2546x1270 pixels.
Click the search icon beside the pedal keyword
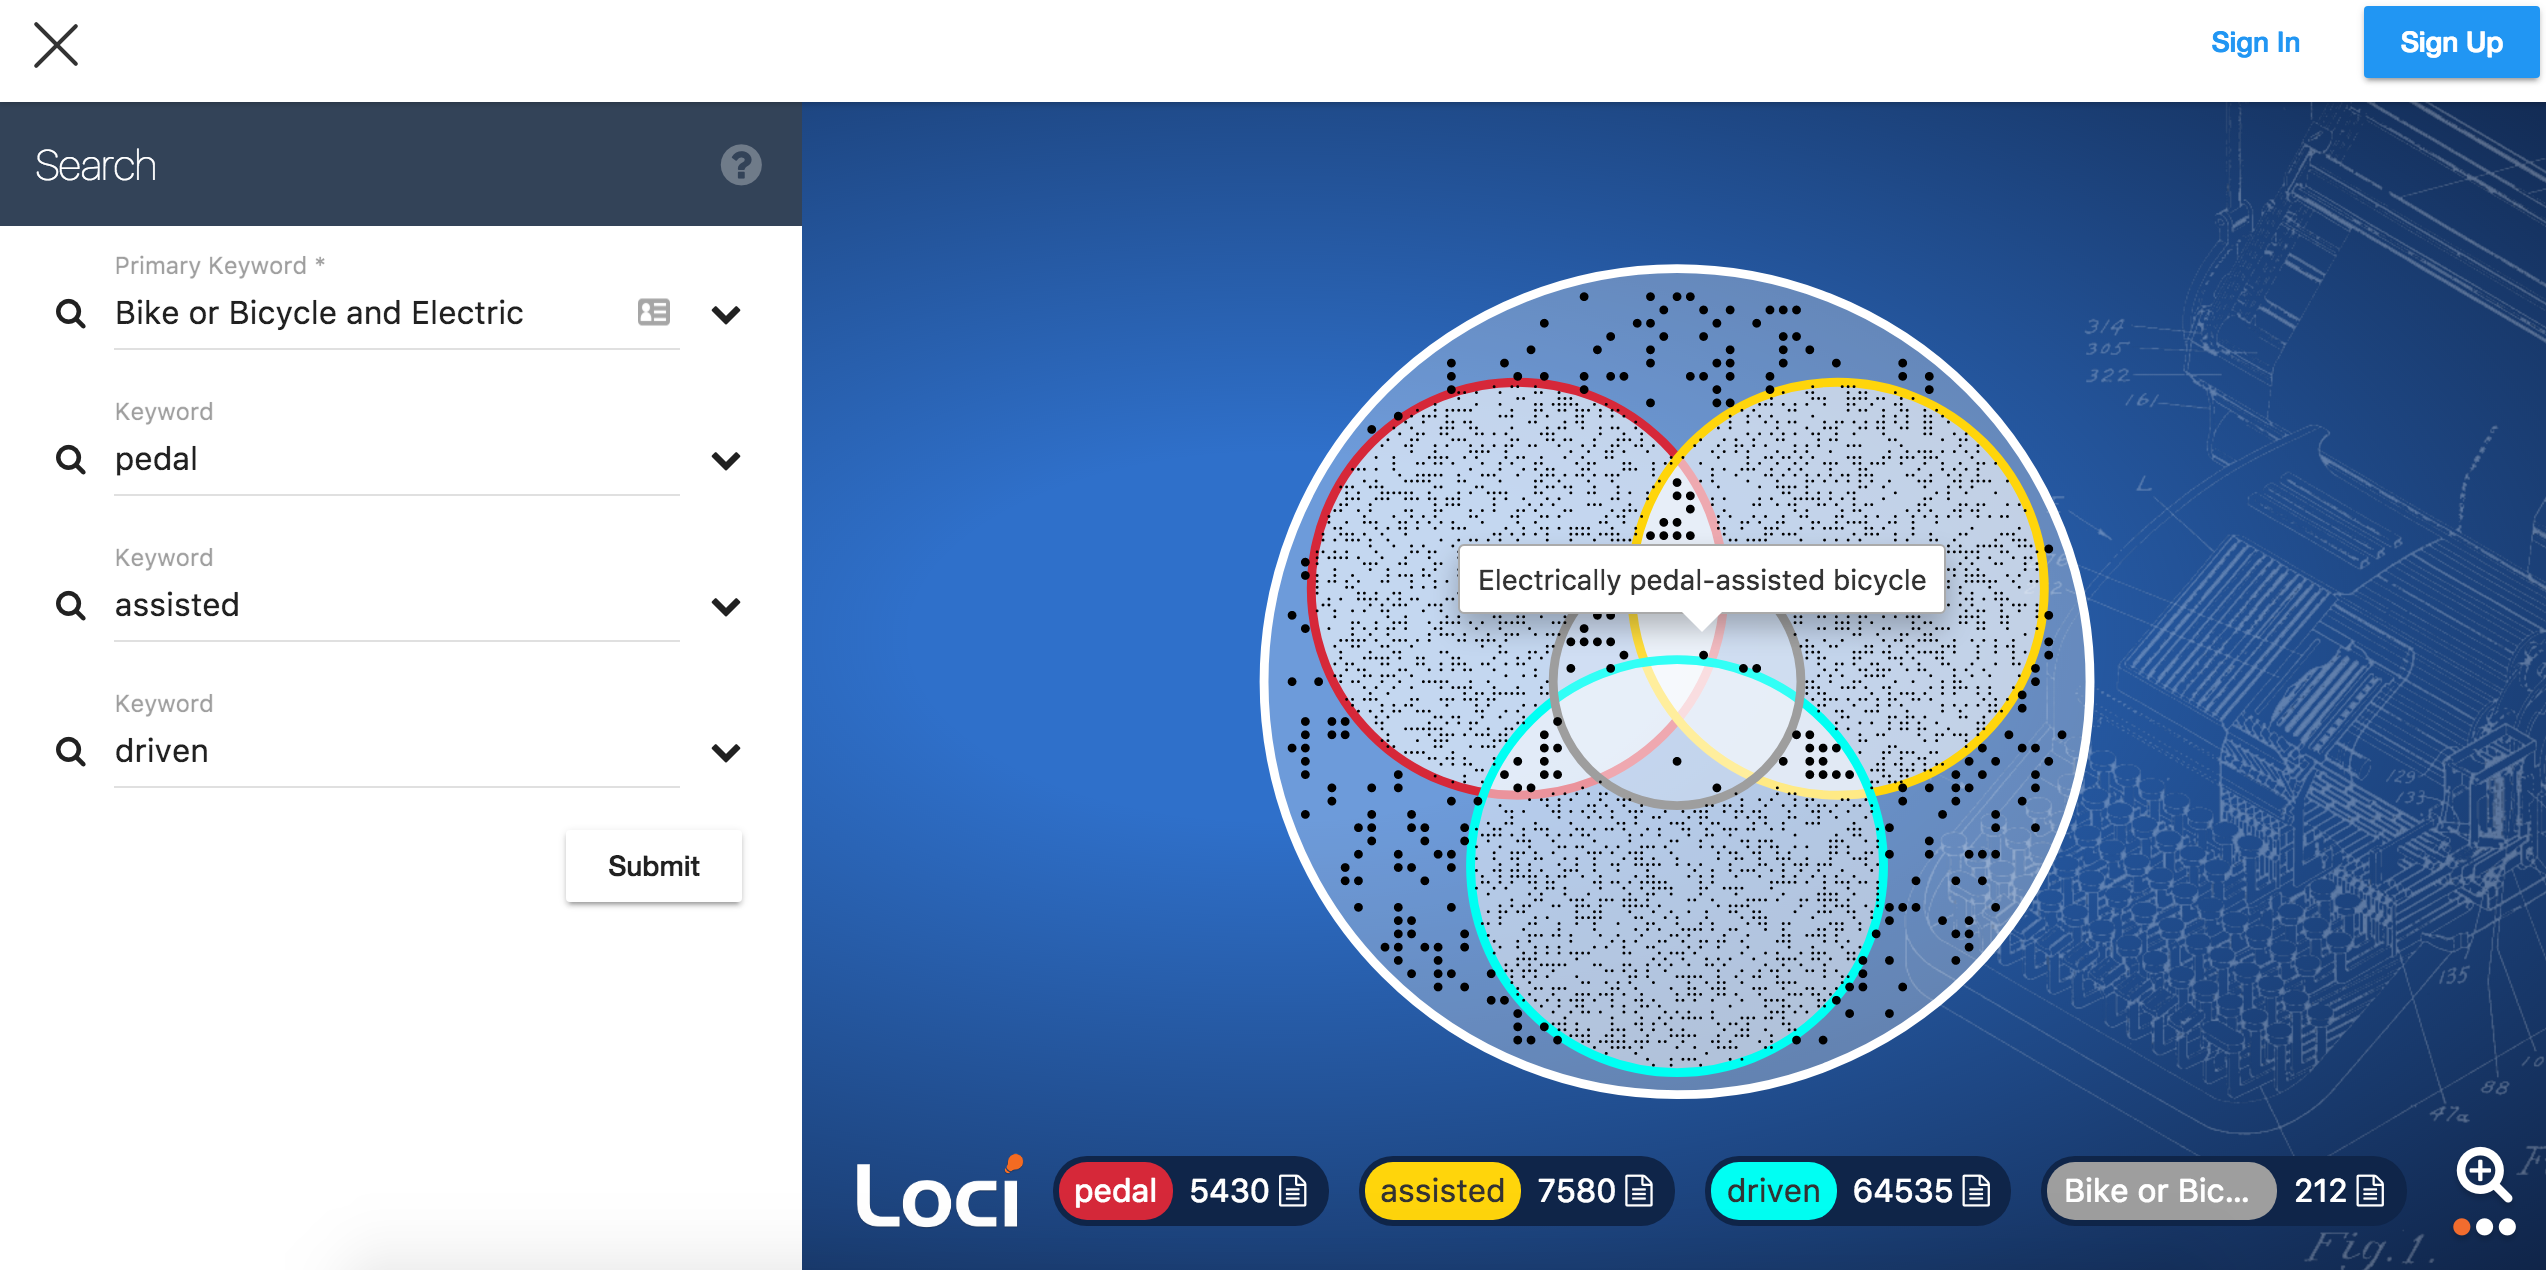click(70, 459)
